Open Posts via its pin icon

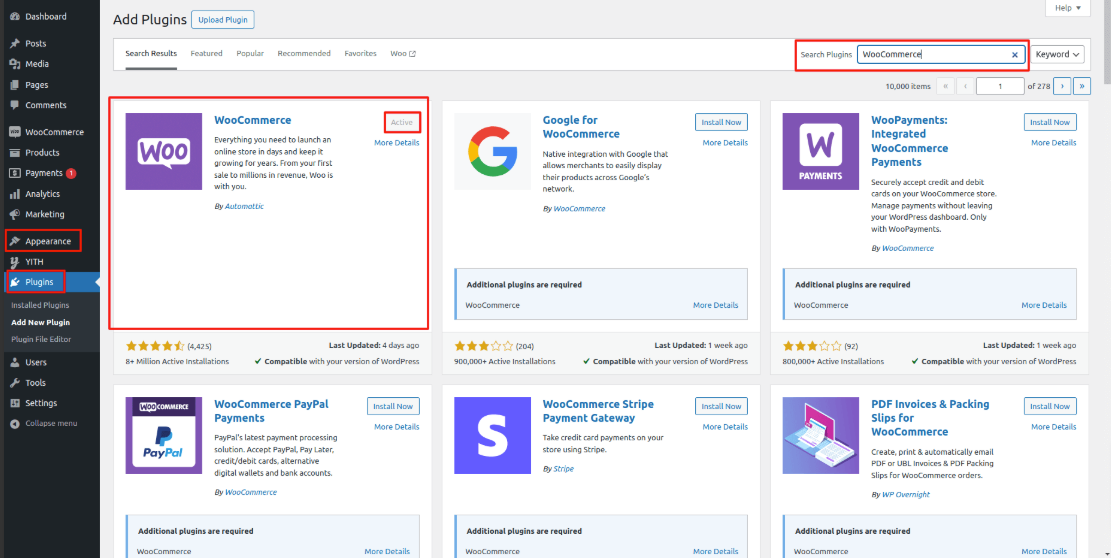pos(14,44)
